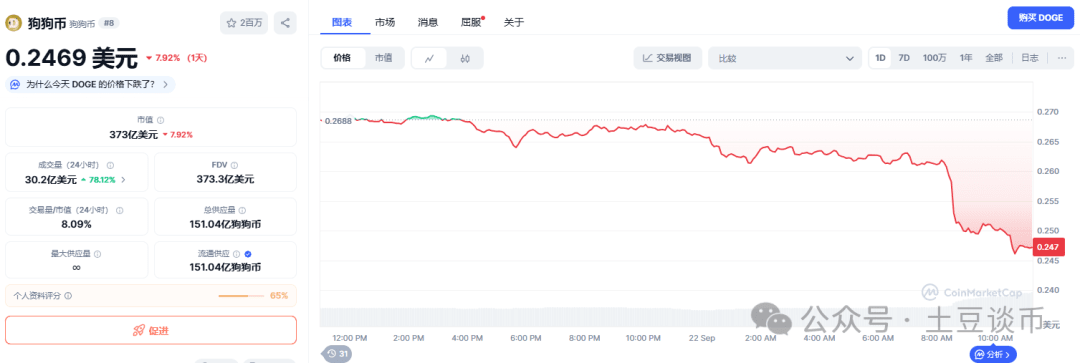Open the FDV info icon

click(234, 165)
